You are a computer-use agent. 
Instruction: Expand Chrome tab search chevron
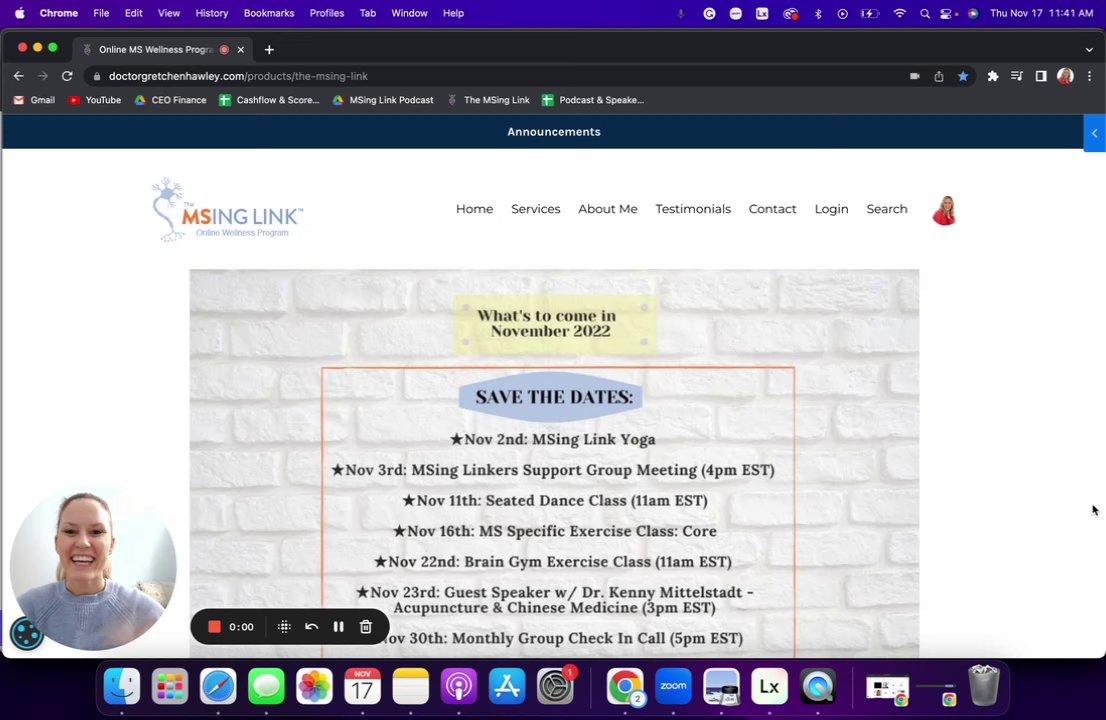pyautogui.click(x=1089, y=50)
